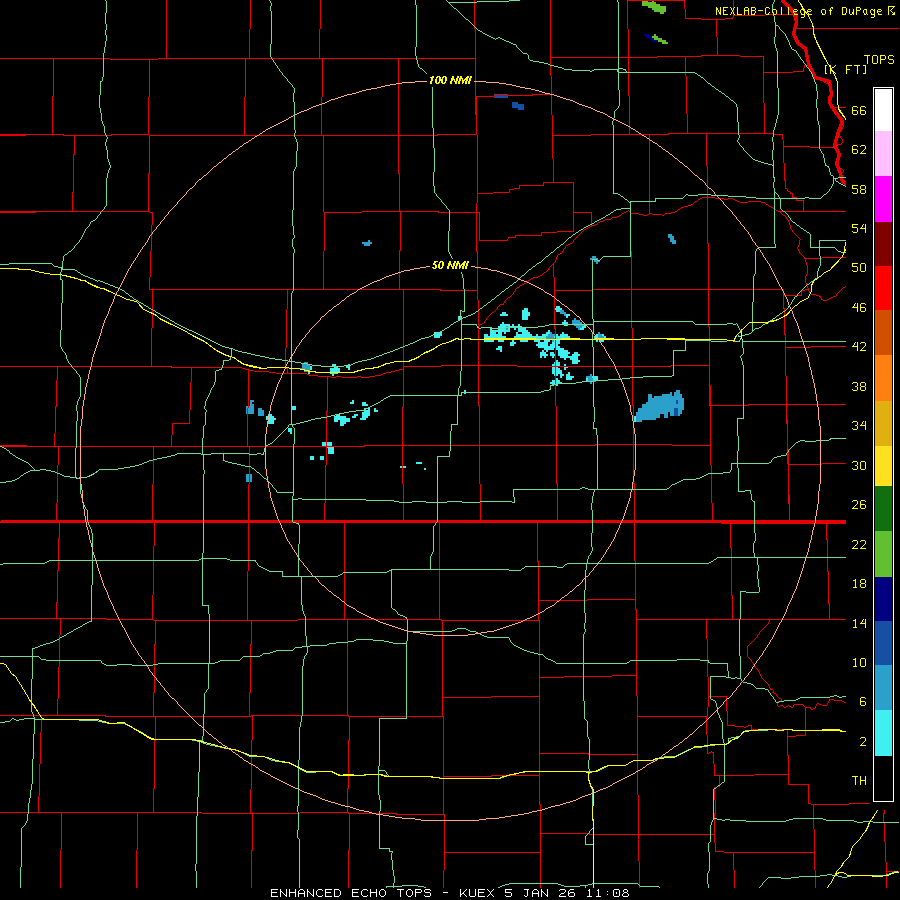900x900 pixels.
Task: Click the 22 legend value
Action: pyautogui.click(x=859, y=544)
